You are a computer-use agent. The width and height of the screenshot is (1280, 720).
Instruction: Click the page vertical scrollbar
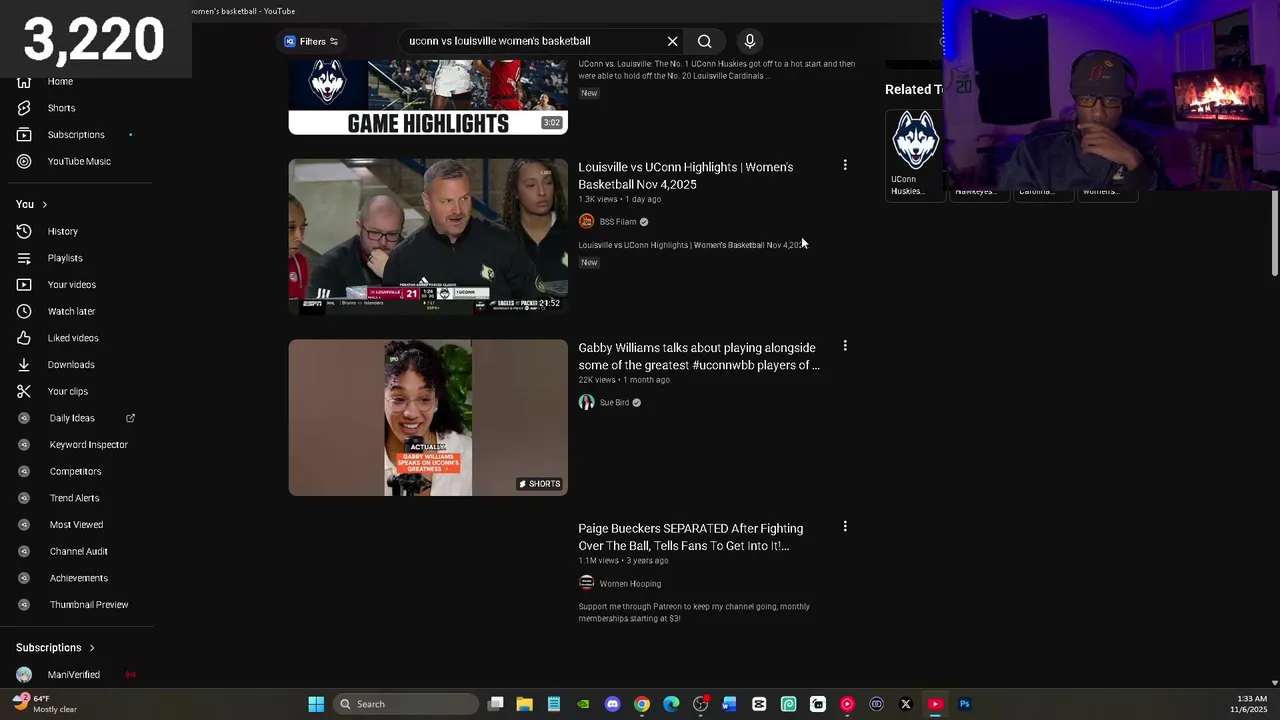[x=1274, y=233]
